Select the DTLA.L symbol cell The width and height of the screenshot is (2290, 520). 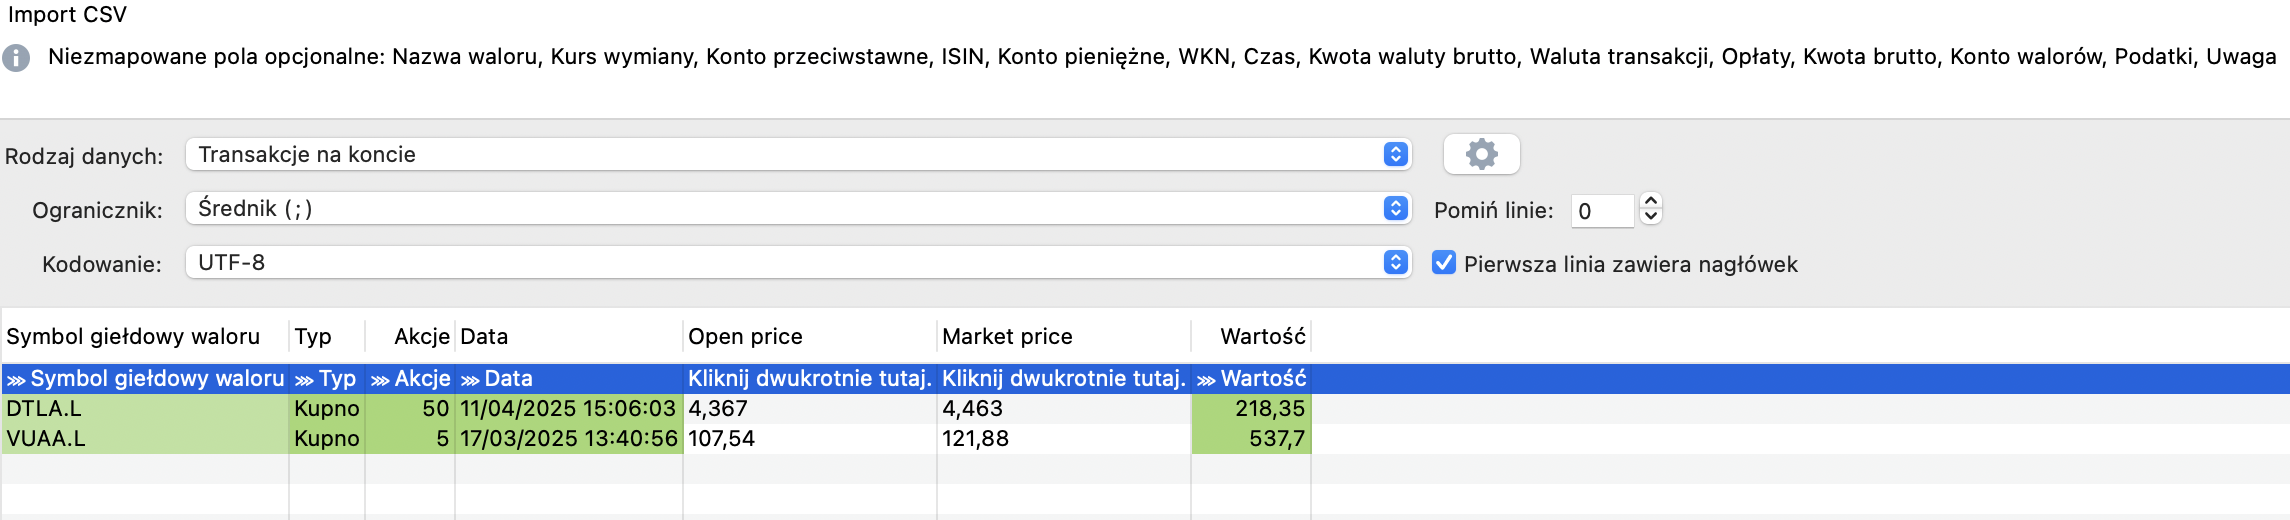144,409
